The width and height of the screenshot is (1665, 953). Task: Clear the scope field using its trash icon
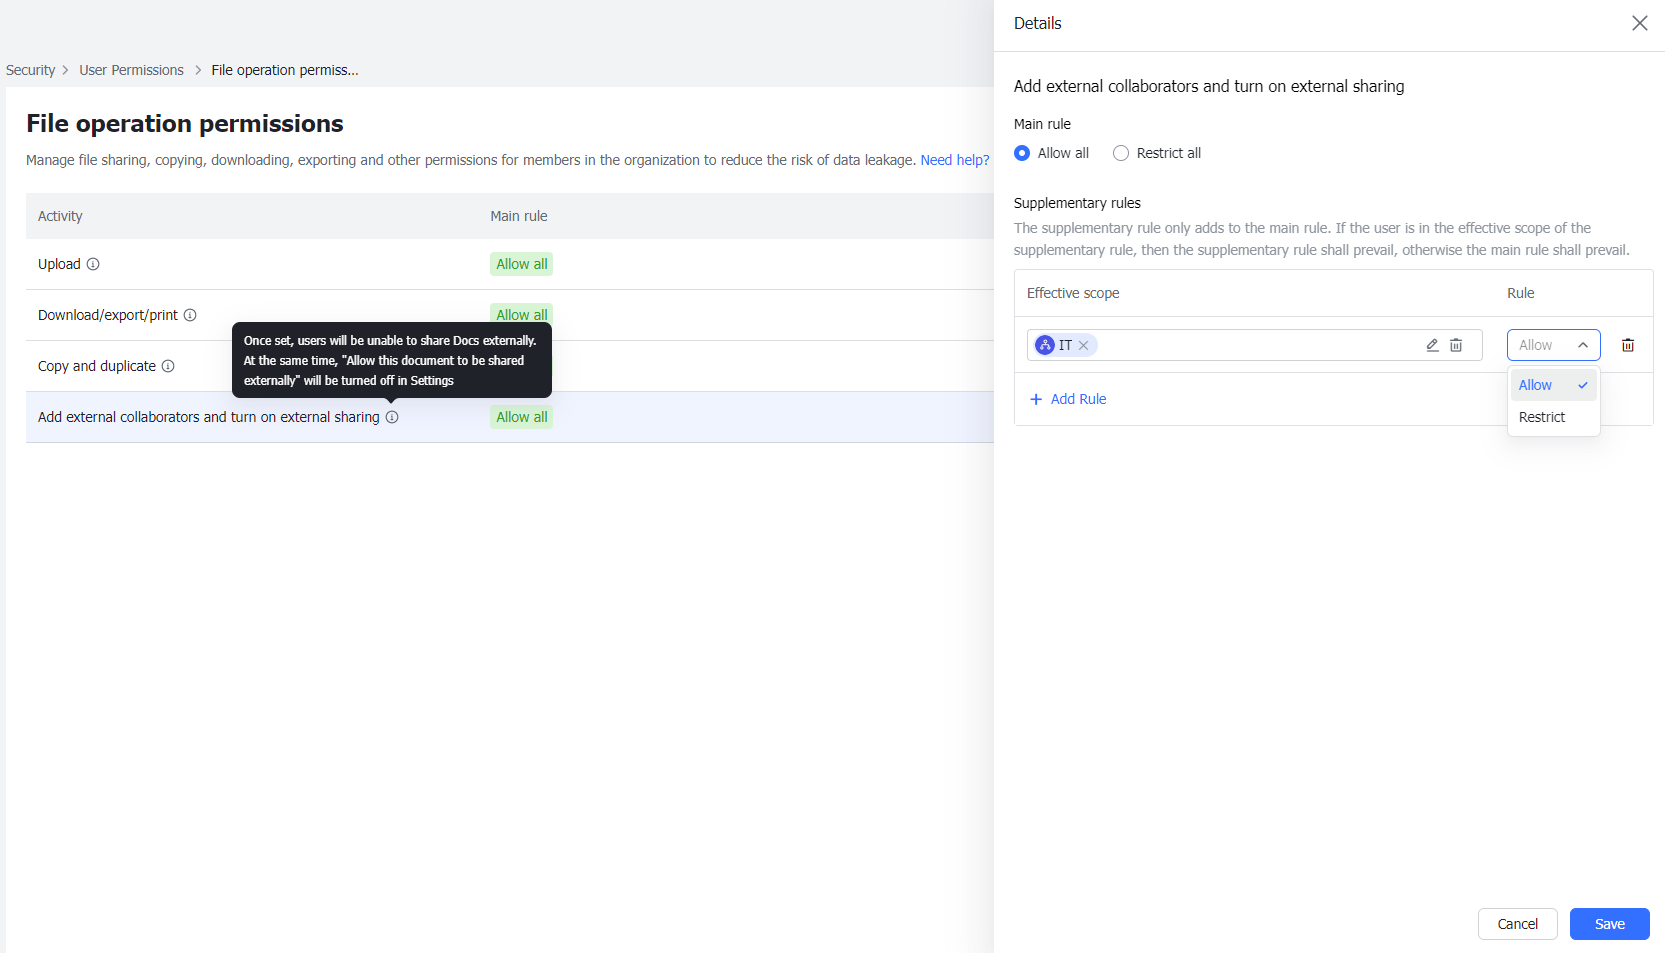pos(1456,345)
